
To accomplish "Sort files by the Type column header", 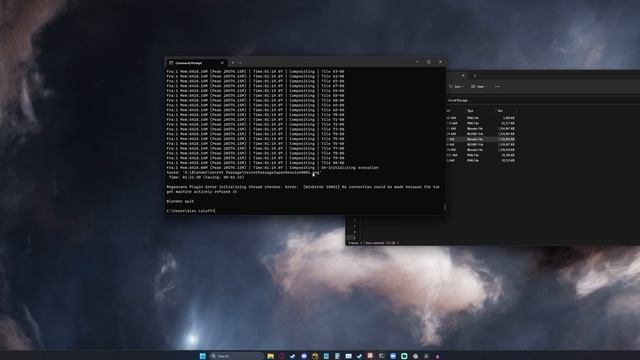I will [470, 111].
